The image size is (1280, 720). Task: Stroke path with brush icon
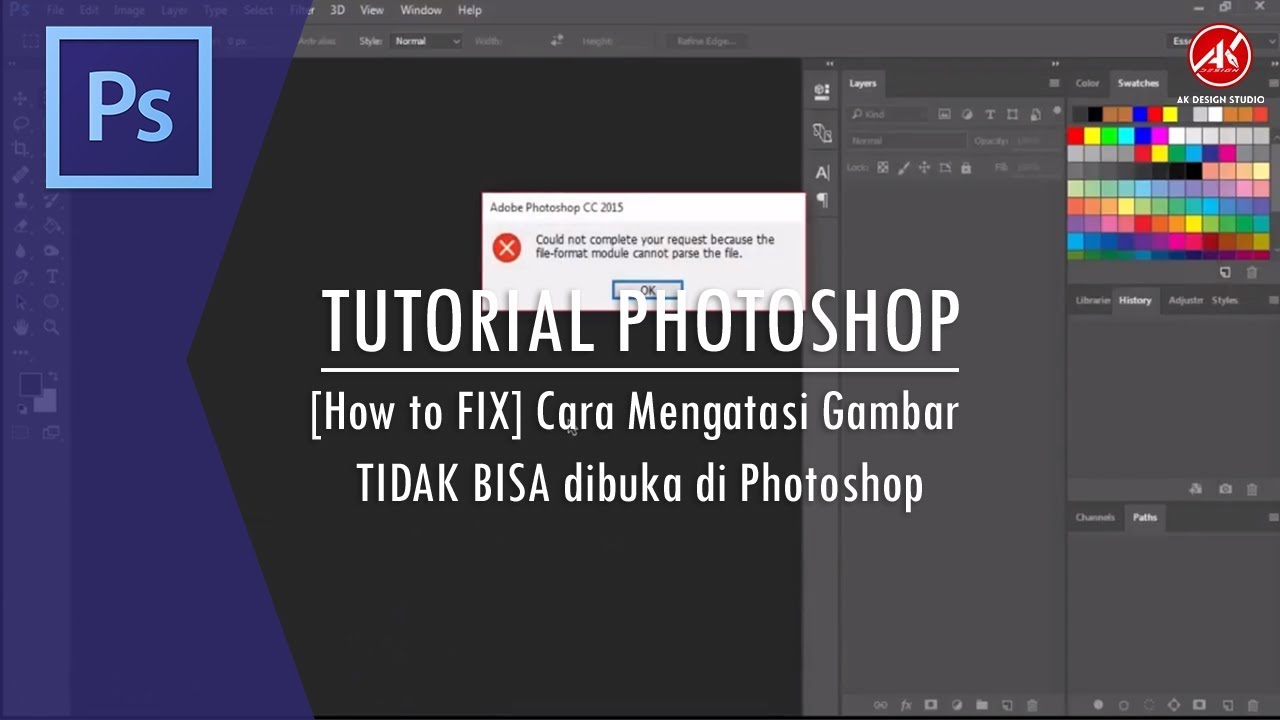(1123, 705)
